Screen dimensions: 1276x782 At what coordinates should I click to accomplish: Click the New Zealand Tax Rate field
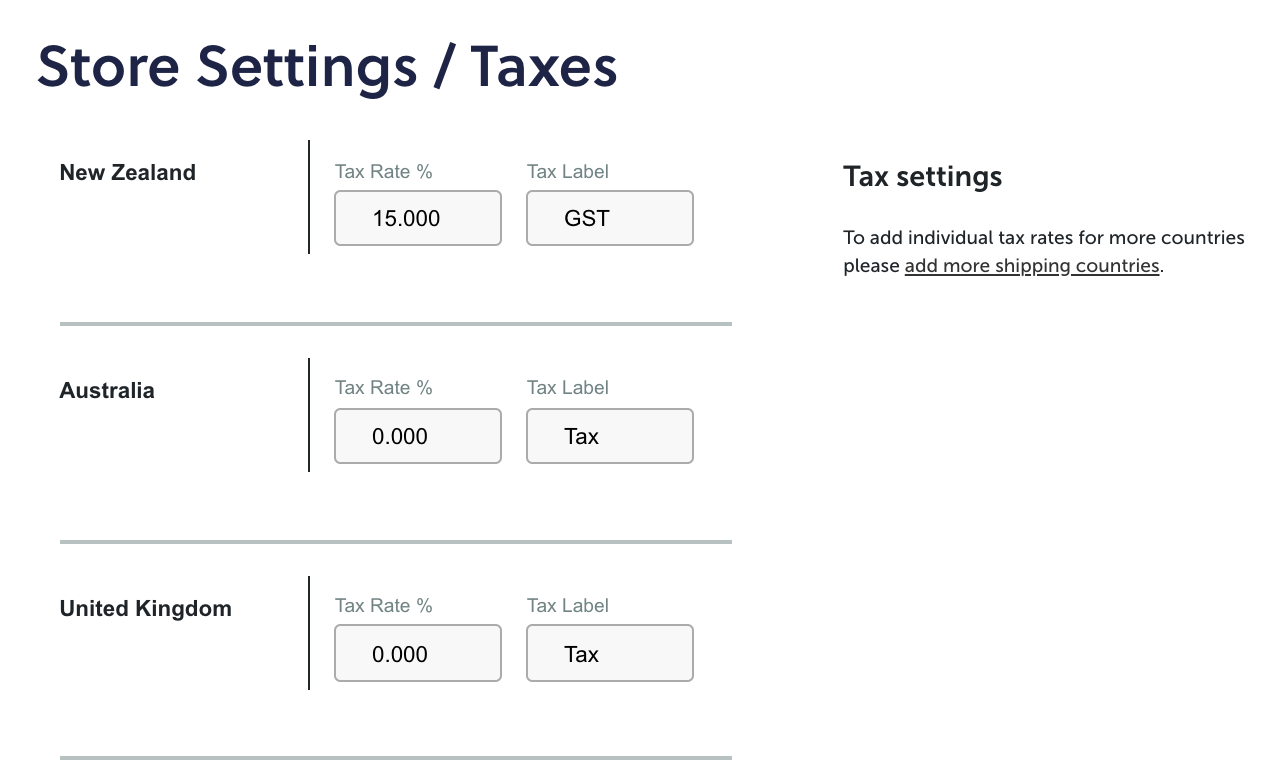418,218
